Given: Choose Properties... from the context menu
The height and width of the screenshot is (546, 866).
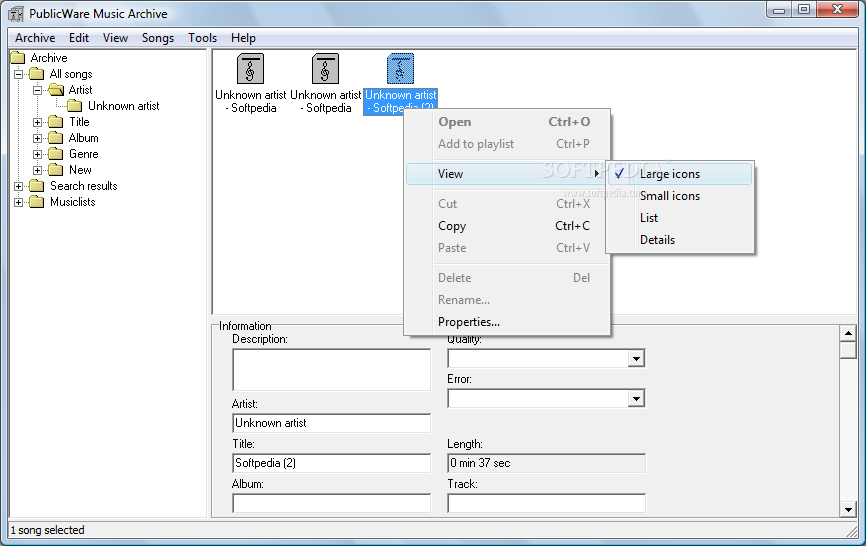Looking at the screenshot, I should pyautogui.click(x=507, y=322).
